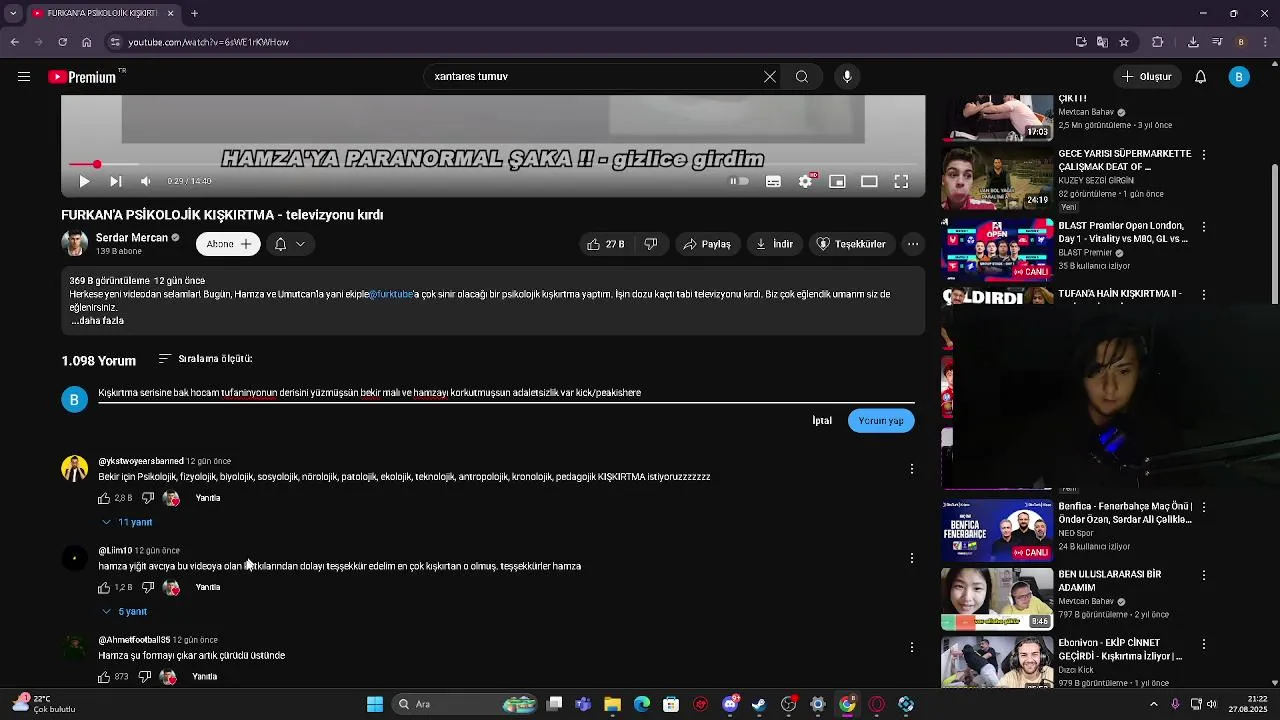
Task: Open Sıralama ölçütü sort dropdown
Action: coord(205,359)
